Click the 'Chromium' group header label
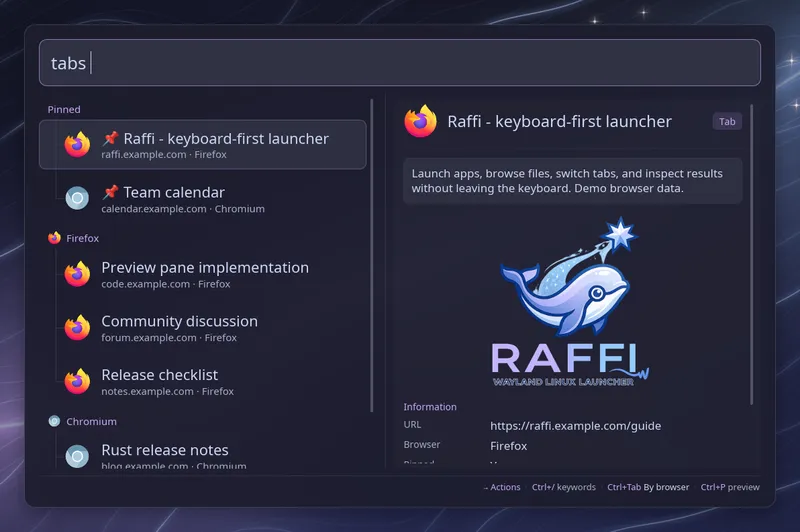Screen dimensions: 800x532 pos(91,421)
